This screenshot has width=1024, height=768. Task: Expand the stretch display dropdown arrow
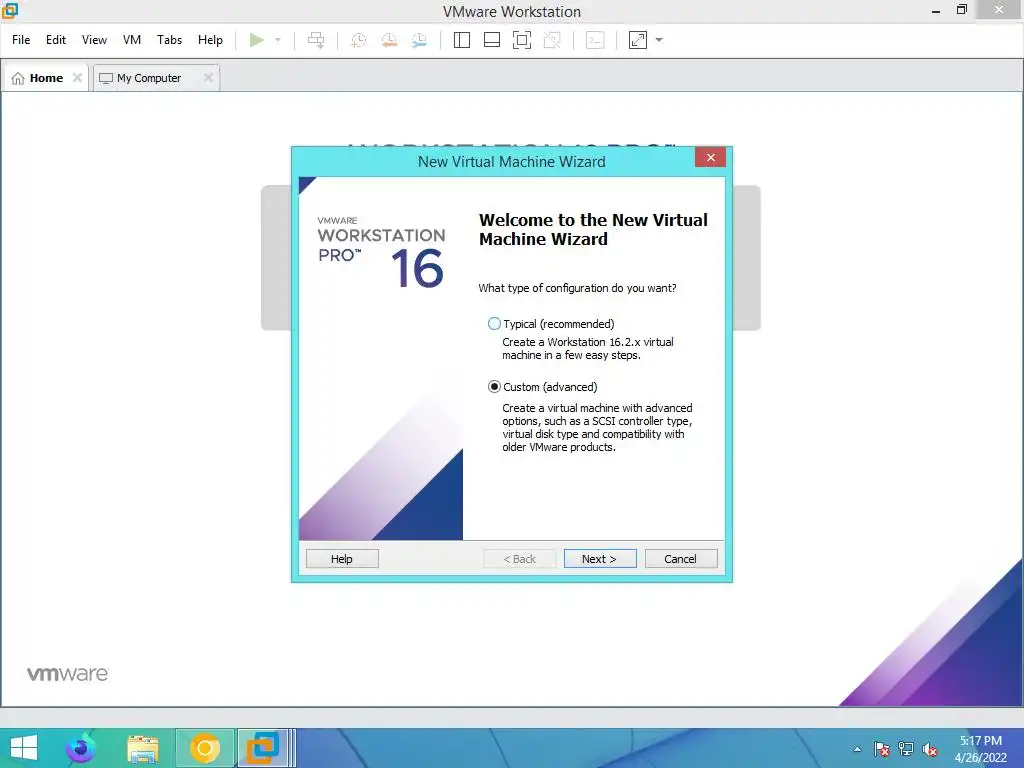[x=659, y=40]
